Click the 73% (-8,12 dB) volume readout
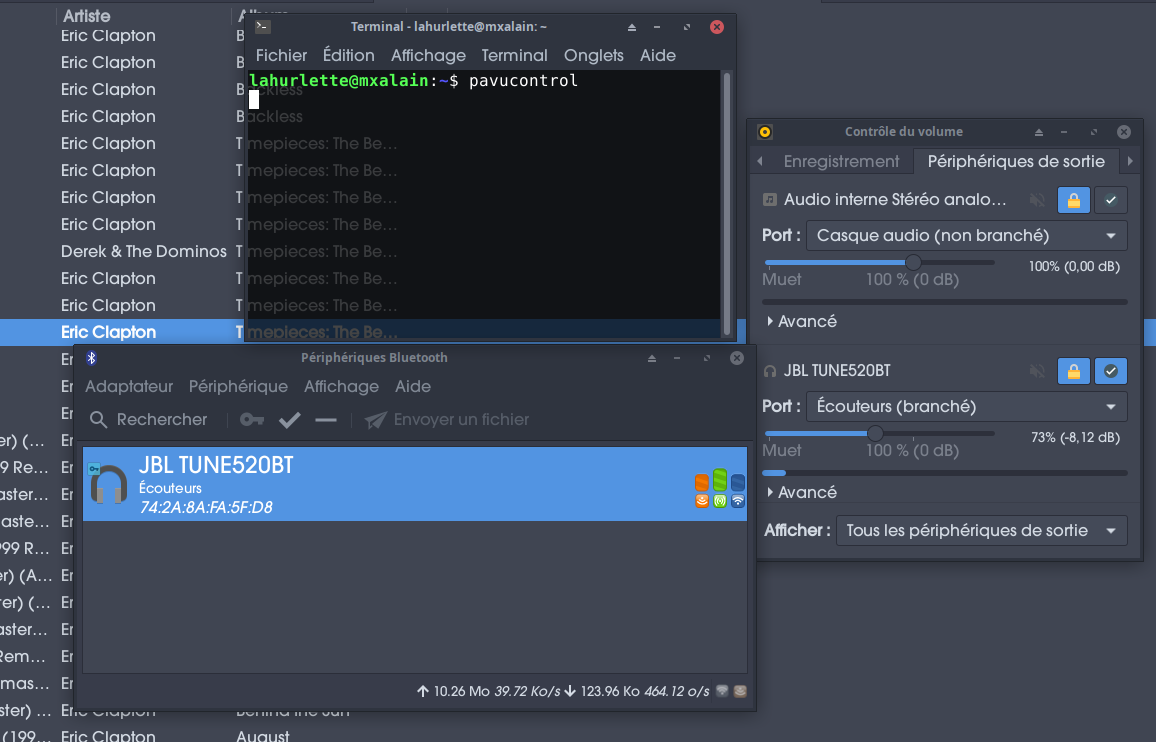1156x742 pixels. (1075, 437)
